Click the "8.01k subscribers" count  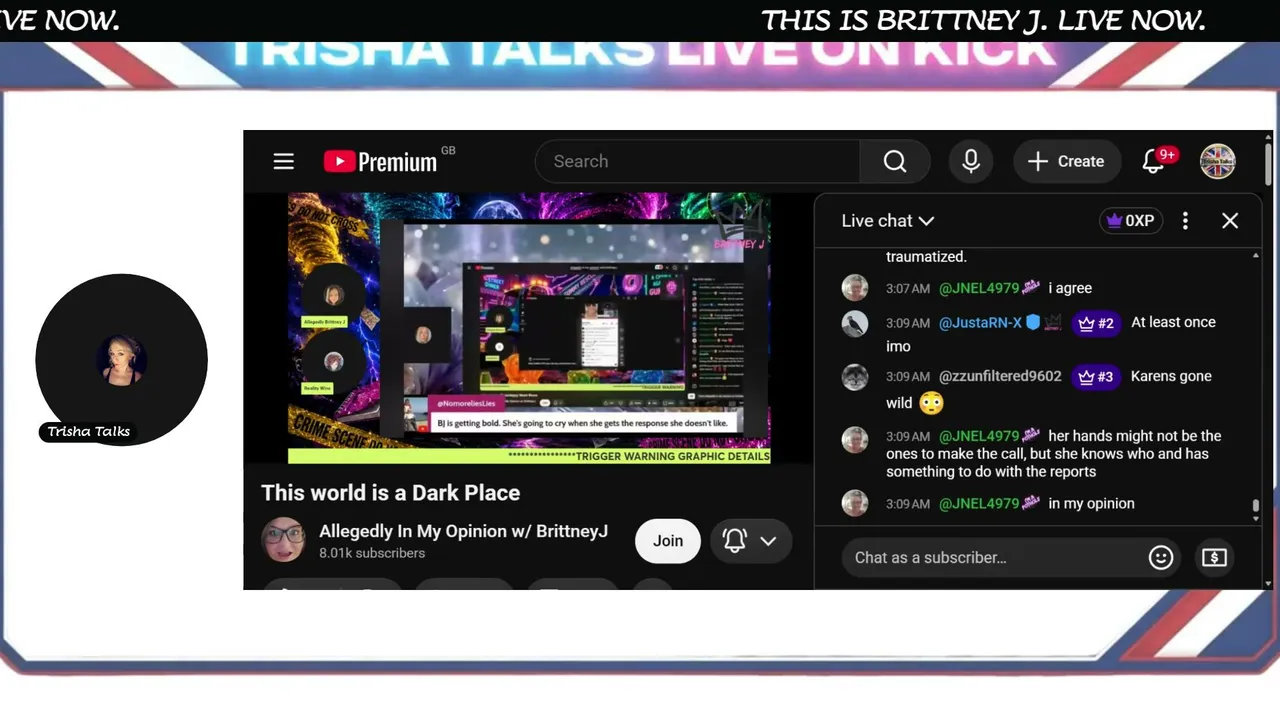(x=372, y=553)
